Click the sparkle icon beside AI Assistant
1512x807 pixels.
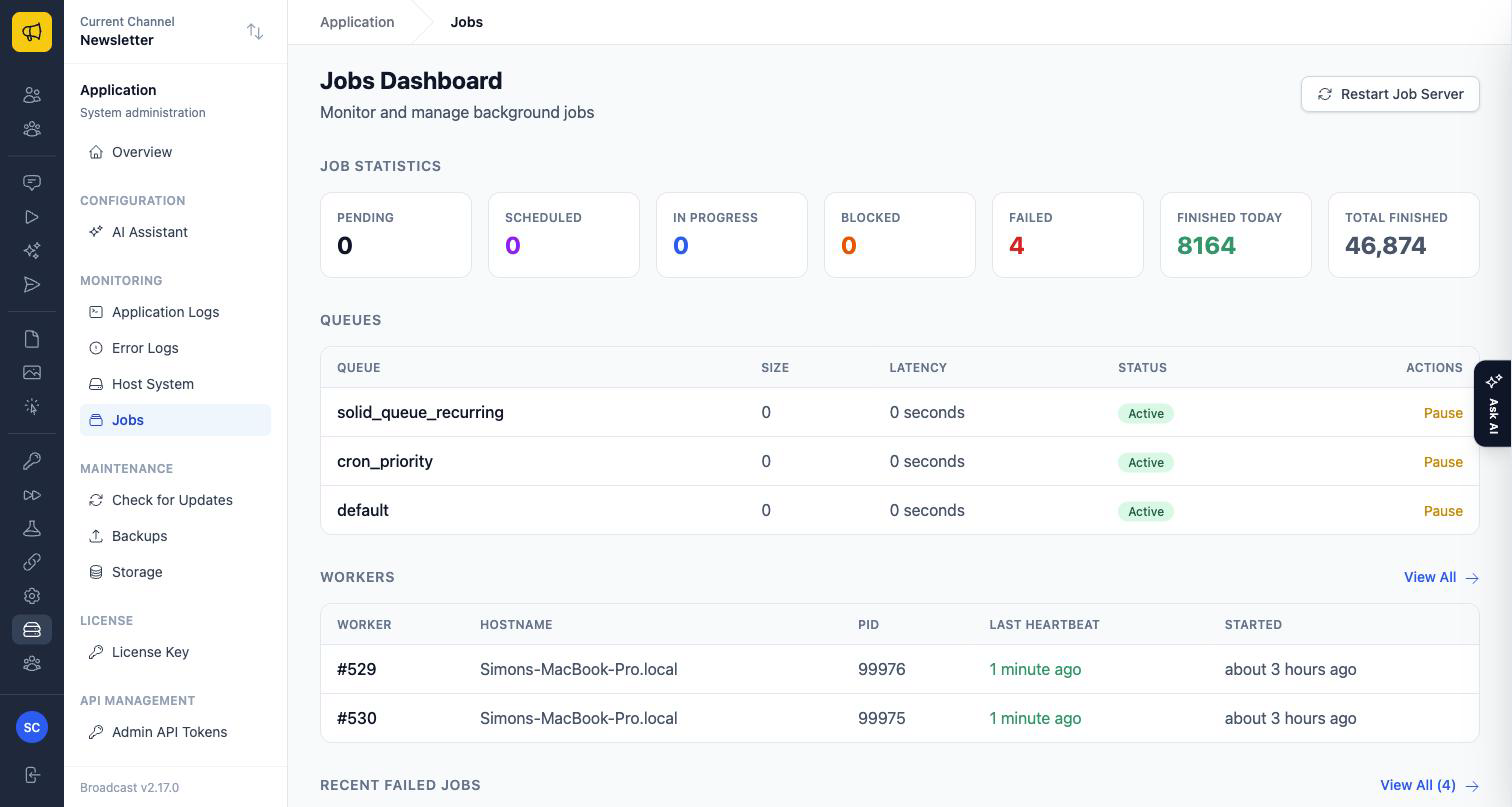tap(96, 232)
